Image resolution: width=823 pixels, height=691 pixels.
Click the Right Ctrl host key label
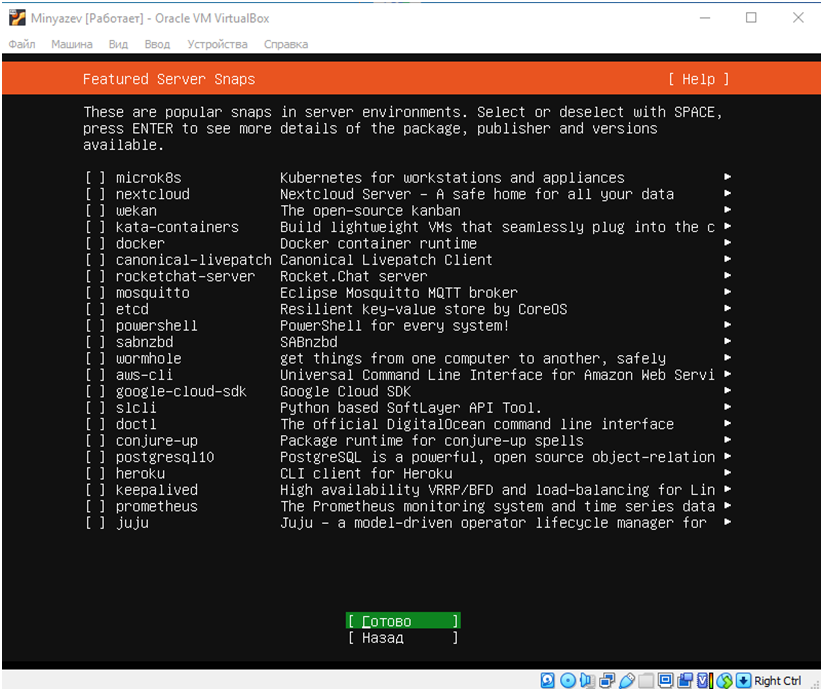[x=777, y=681]
